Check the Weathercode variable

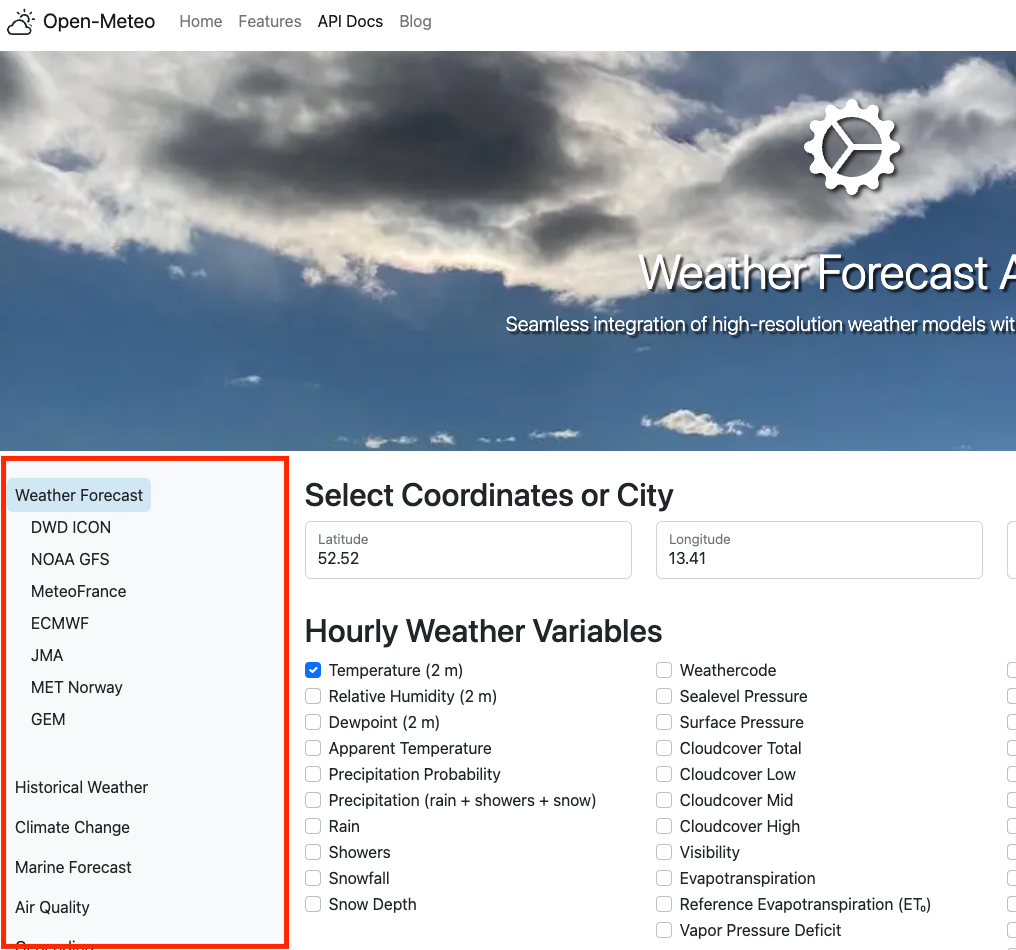tap(663, 670)
